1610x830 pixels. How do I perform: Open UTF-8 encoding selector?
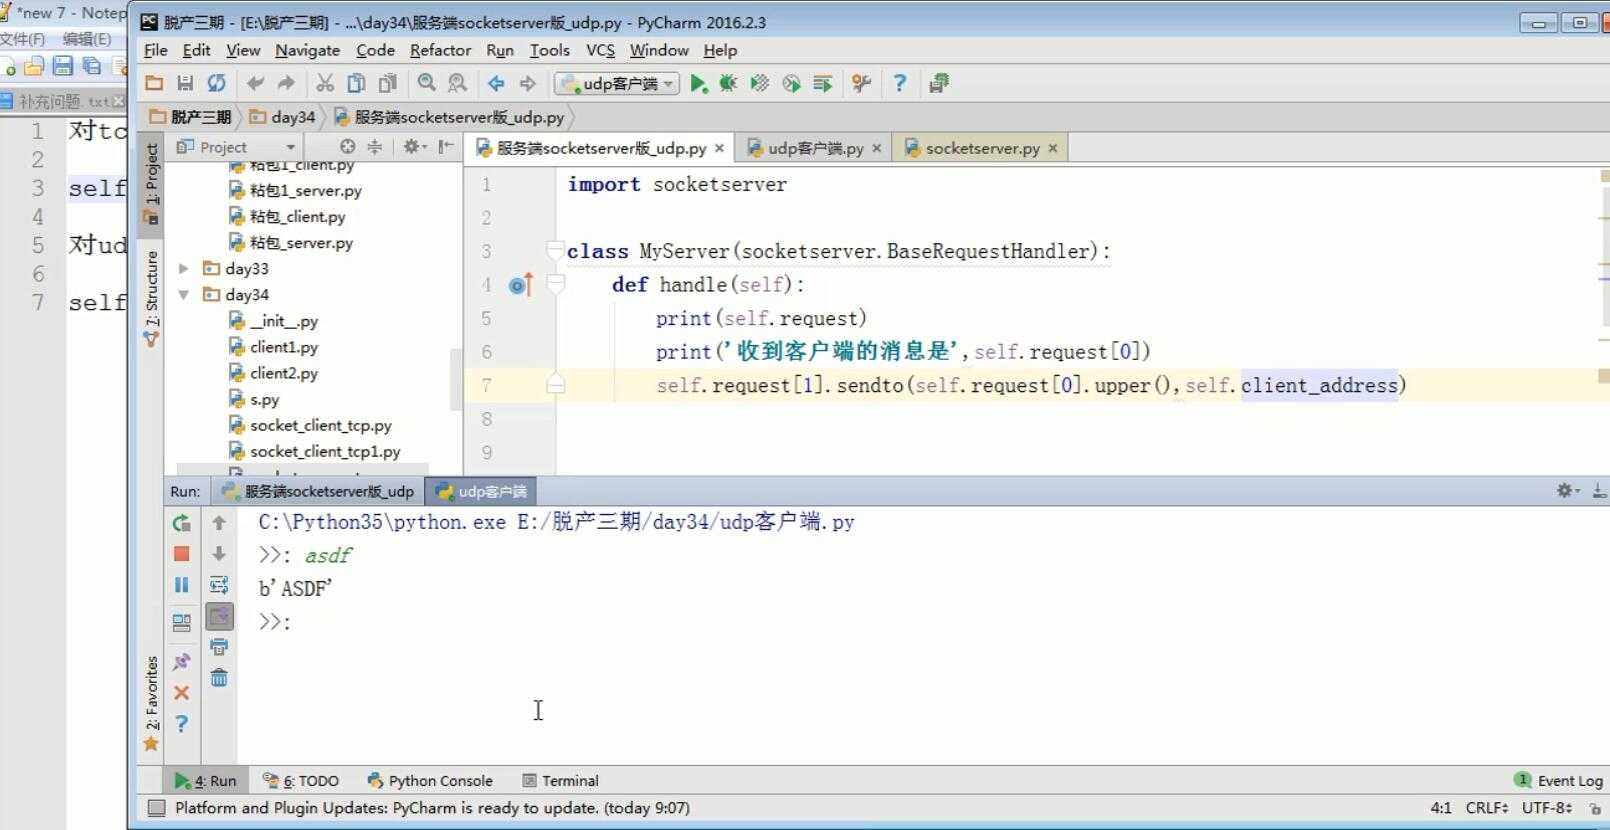point(1547,808)
